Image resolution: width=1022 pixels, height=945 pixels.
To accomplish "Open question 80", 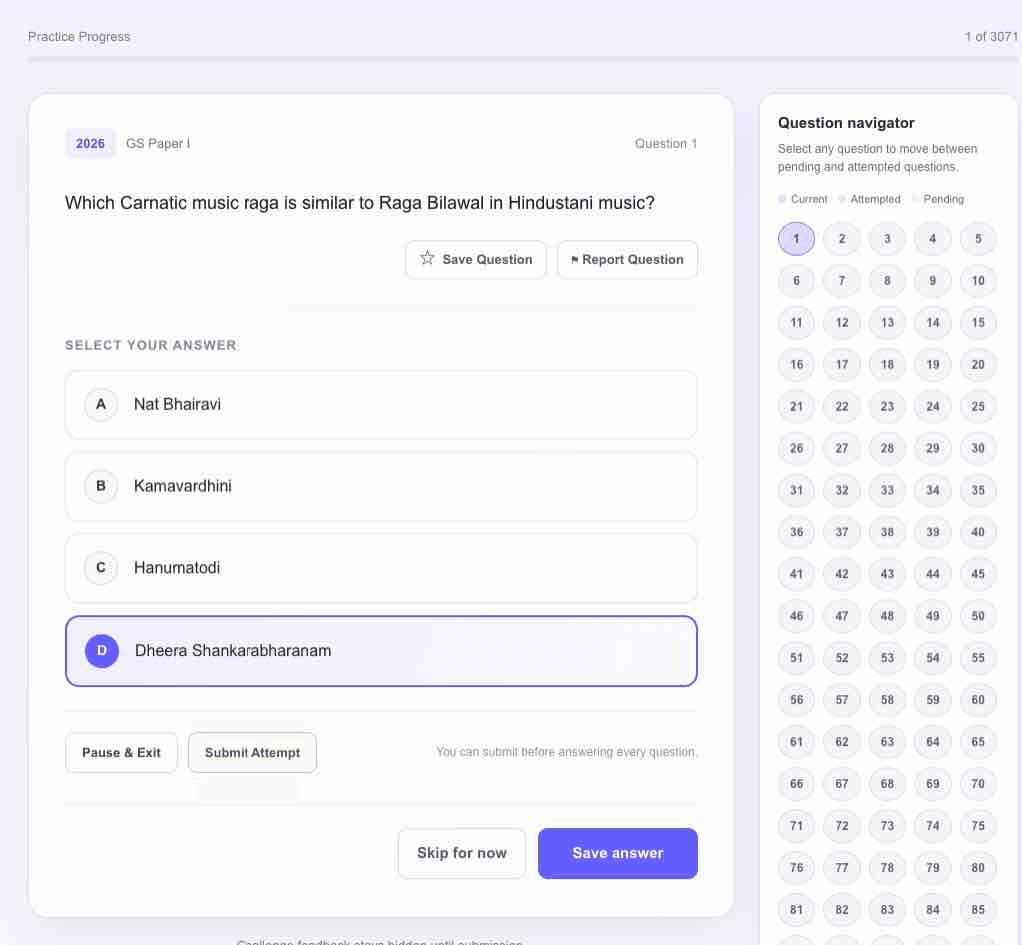I will point(978,867).
